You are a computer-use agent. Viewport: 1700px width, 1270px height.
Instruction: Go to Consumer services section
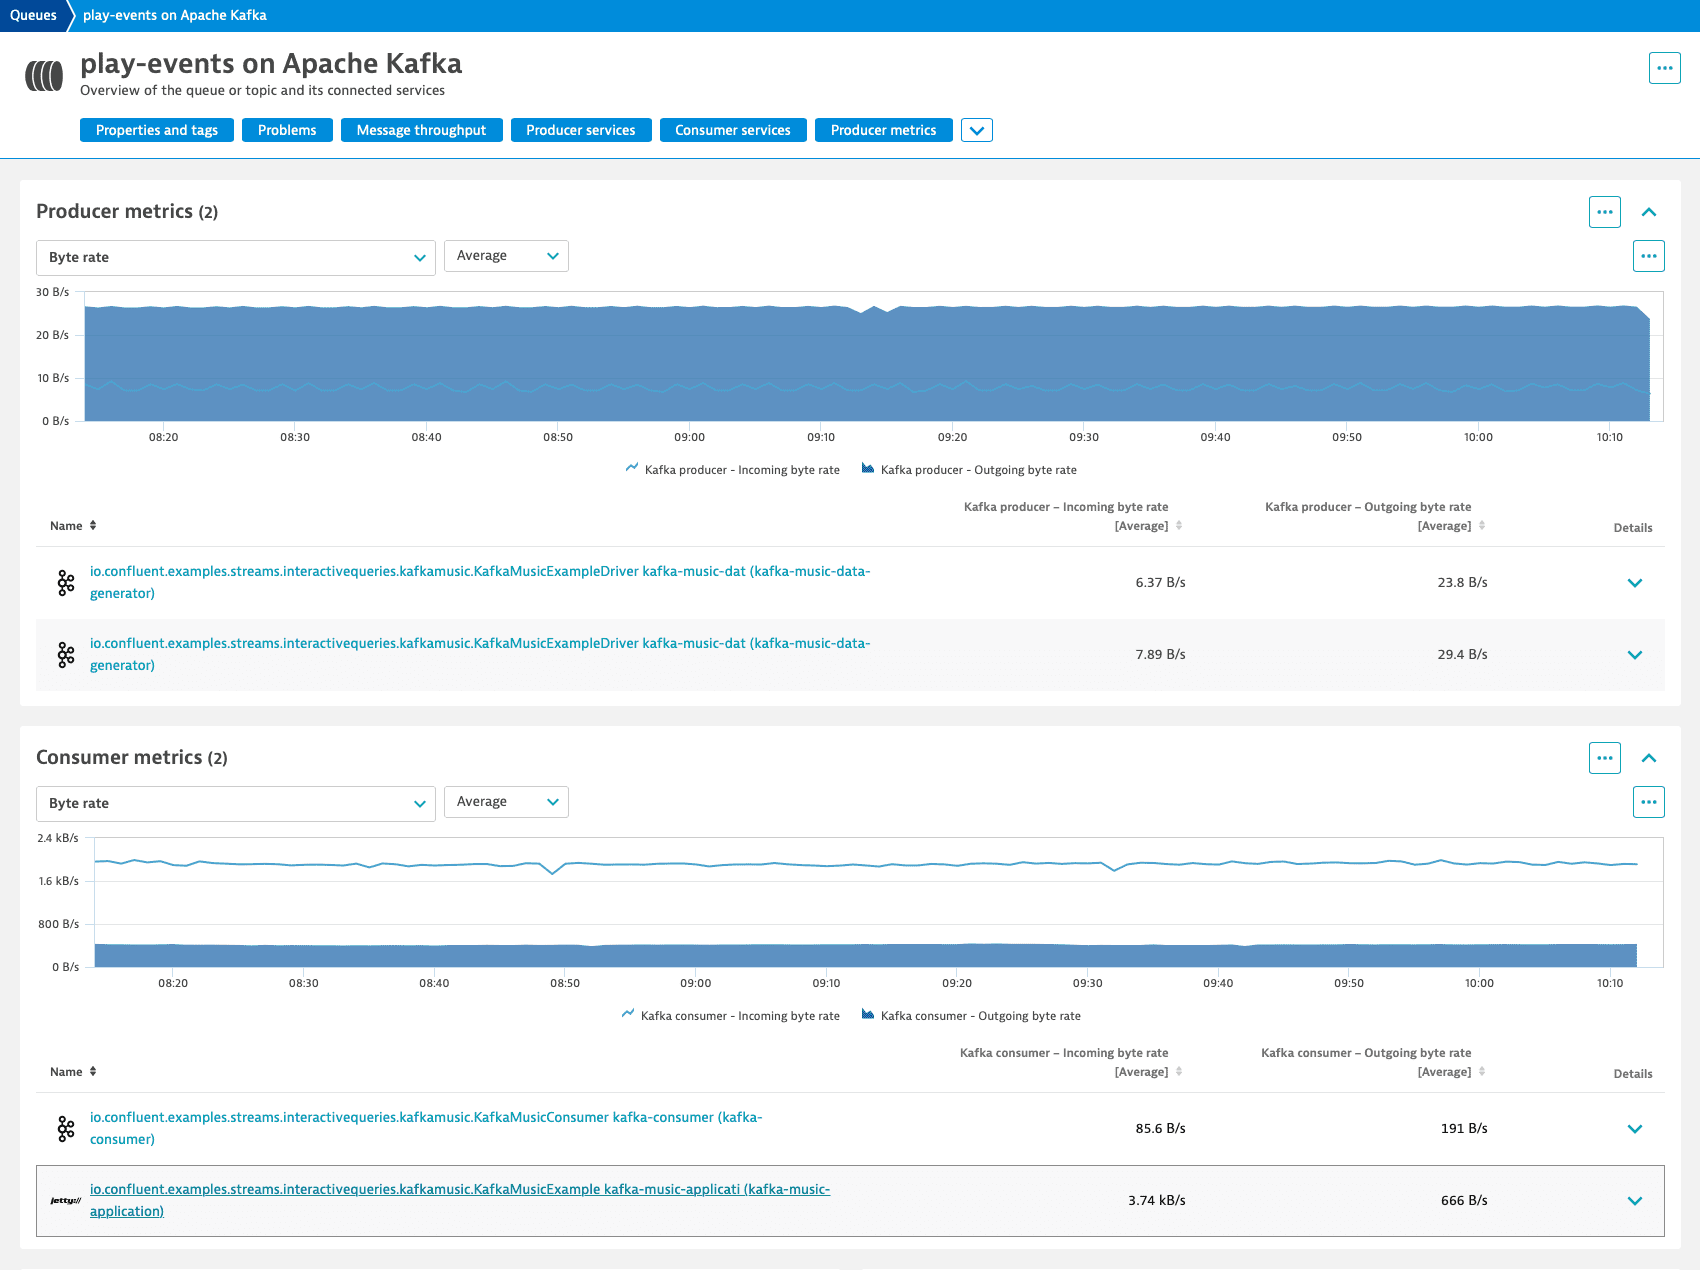click(x=733, y=130)
